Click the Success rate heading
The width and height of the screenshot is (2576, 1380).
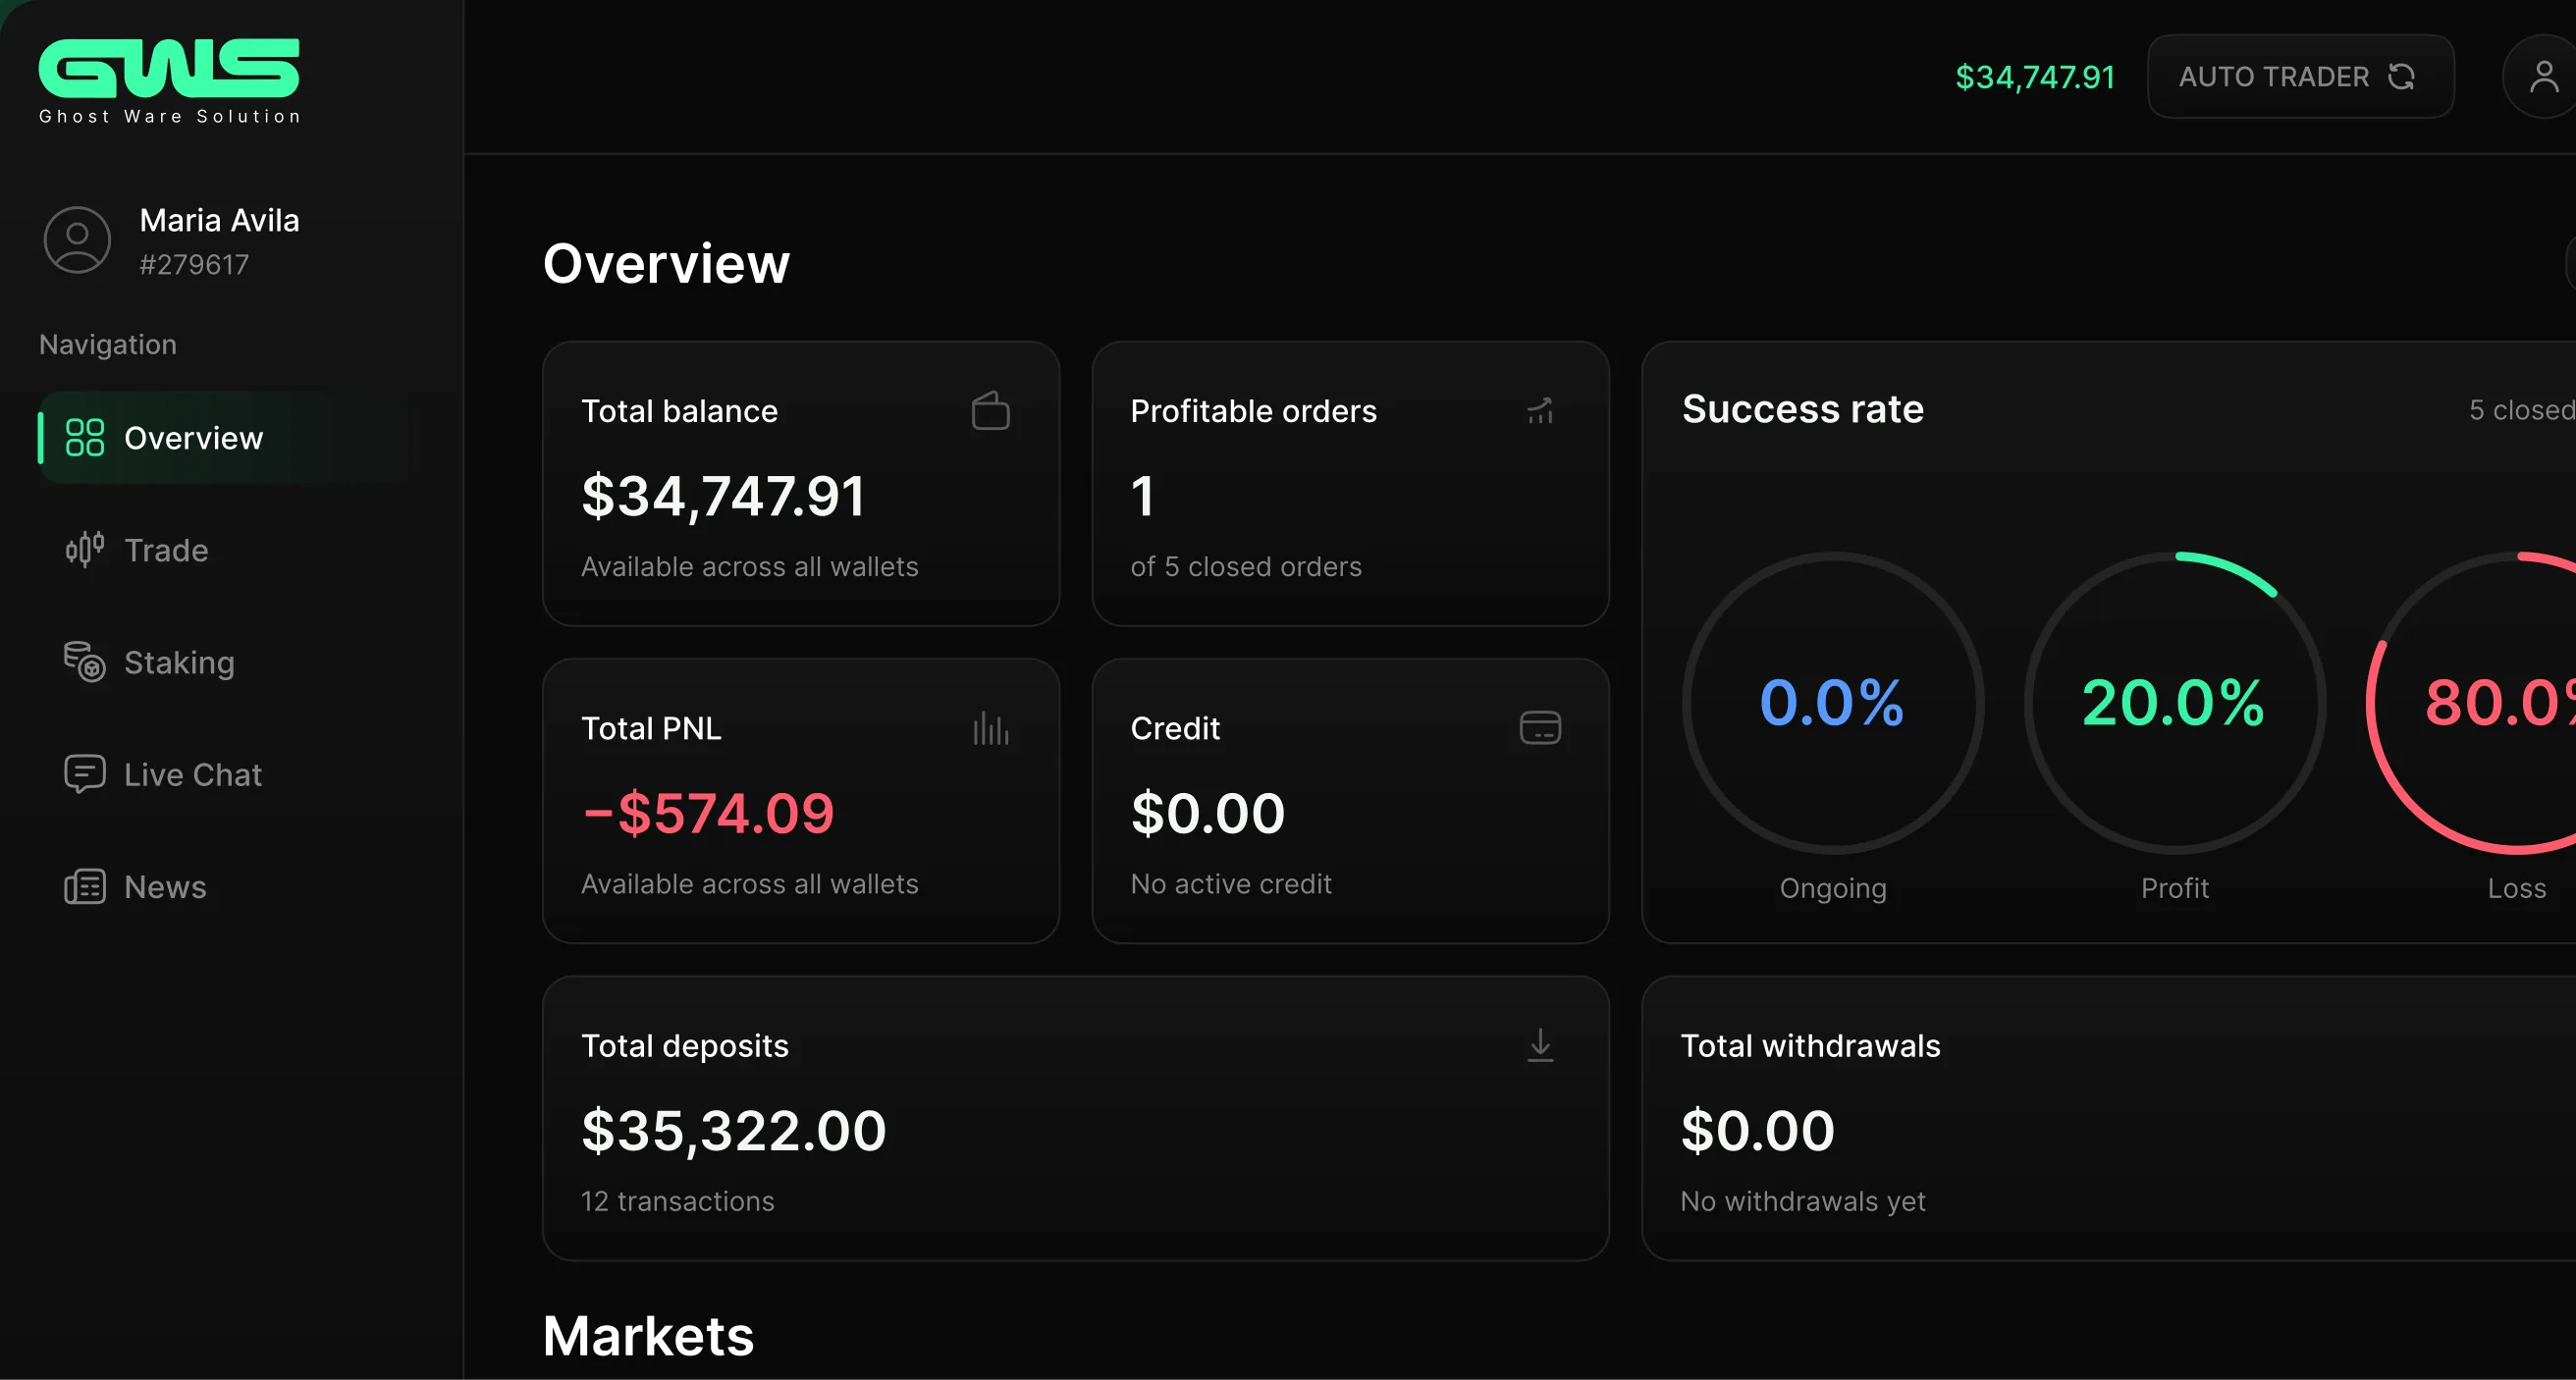click(1803, 409)
